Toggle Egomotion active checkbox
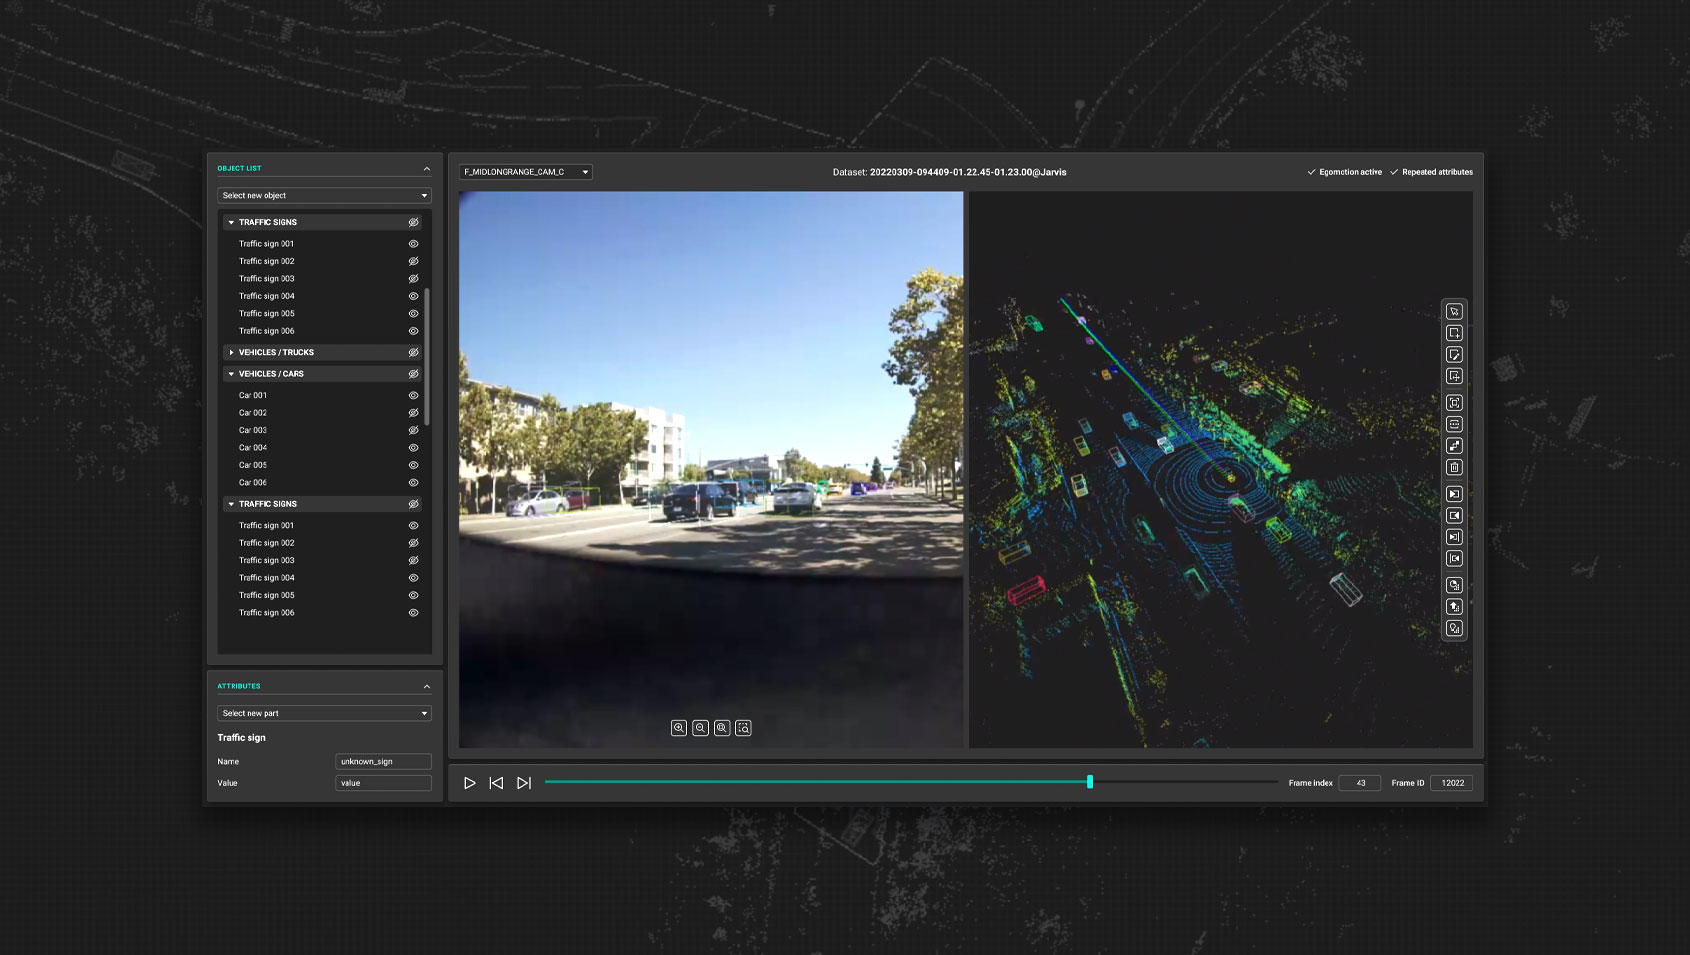Image resolution: width=1690 pixels, height=955 pixels. click(x=1312, y=172)
